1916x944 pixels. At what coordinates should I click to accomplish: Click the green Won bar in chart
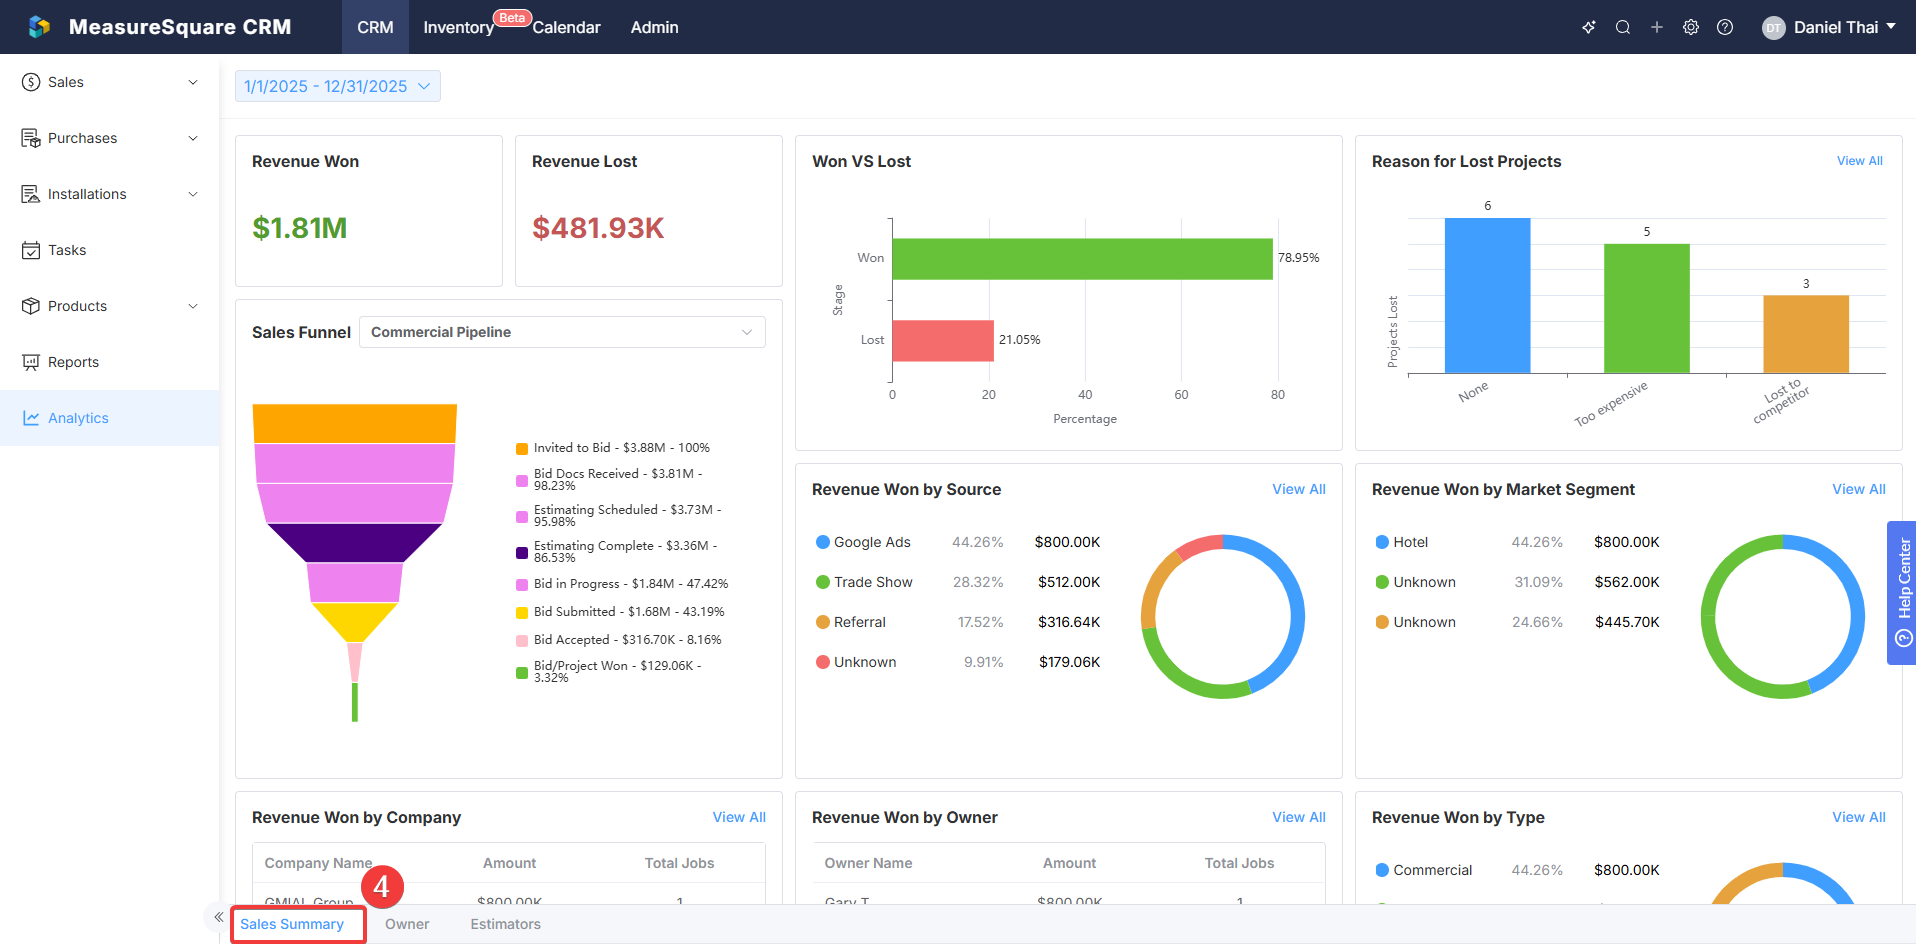click(x=1082, y=258)
